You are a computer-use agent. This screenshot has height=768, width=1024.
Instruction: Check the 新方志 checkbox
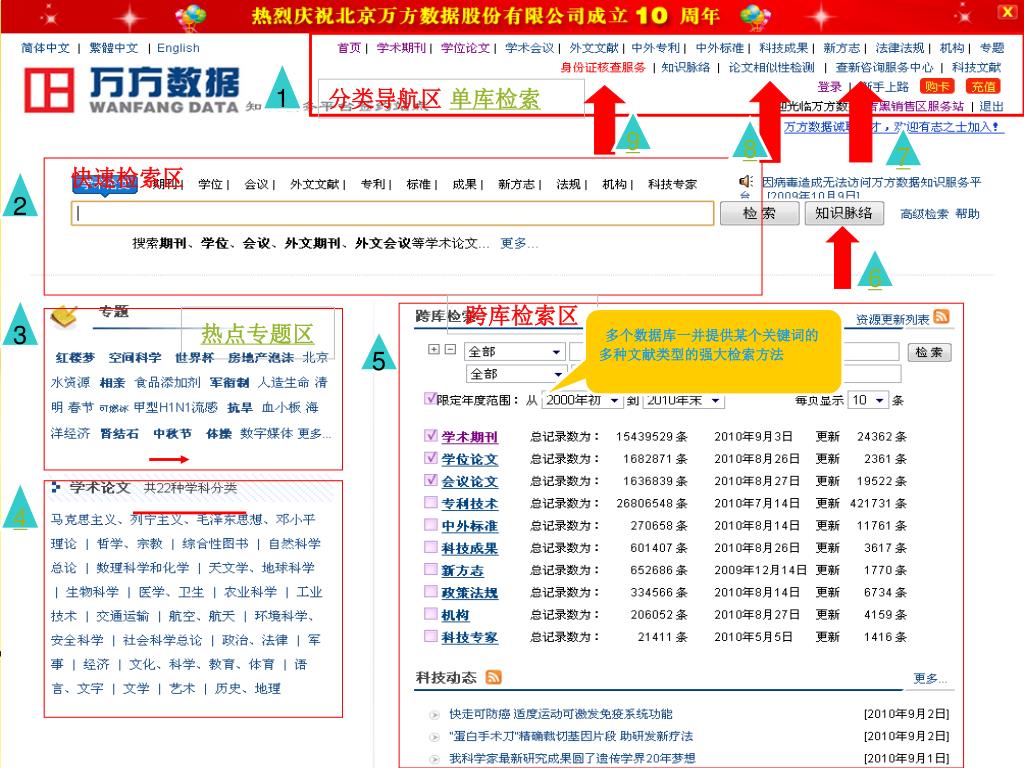(430, 569)
